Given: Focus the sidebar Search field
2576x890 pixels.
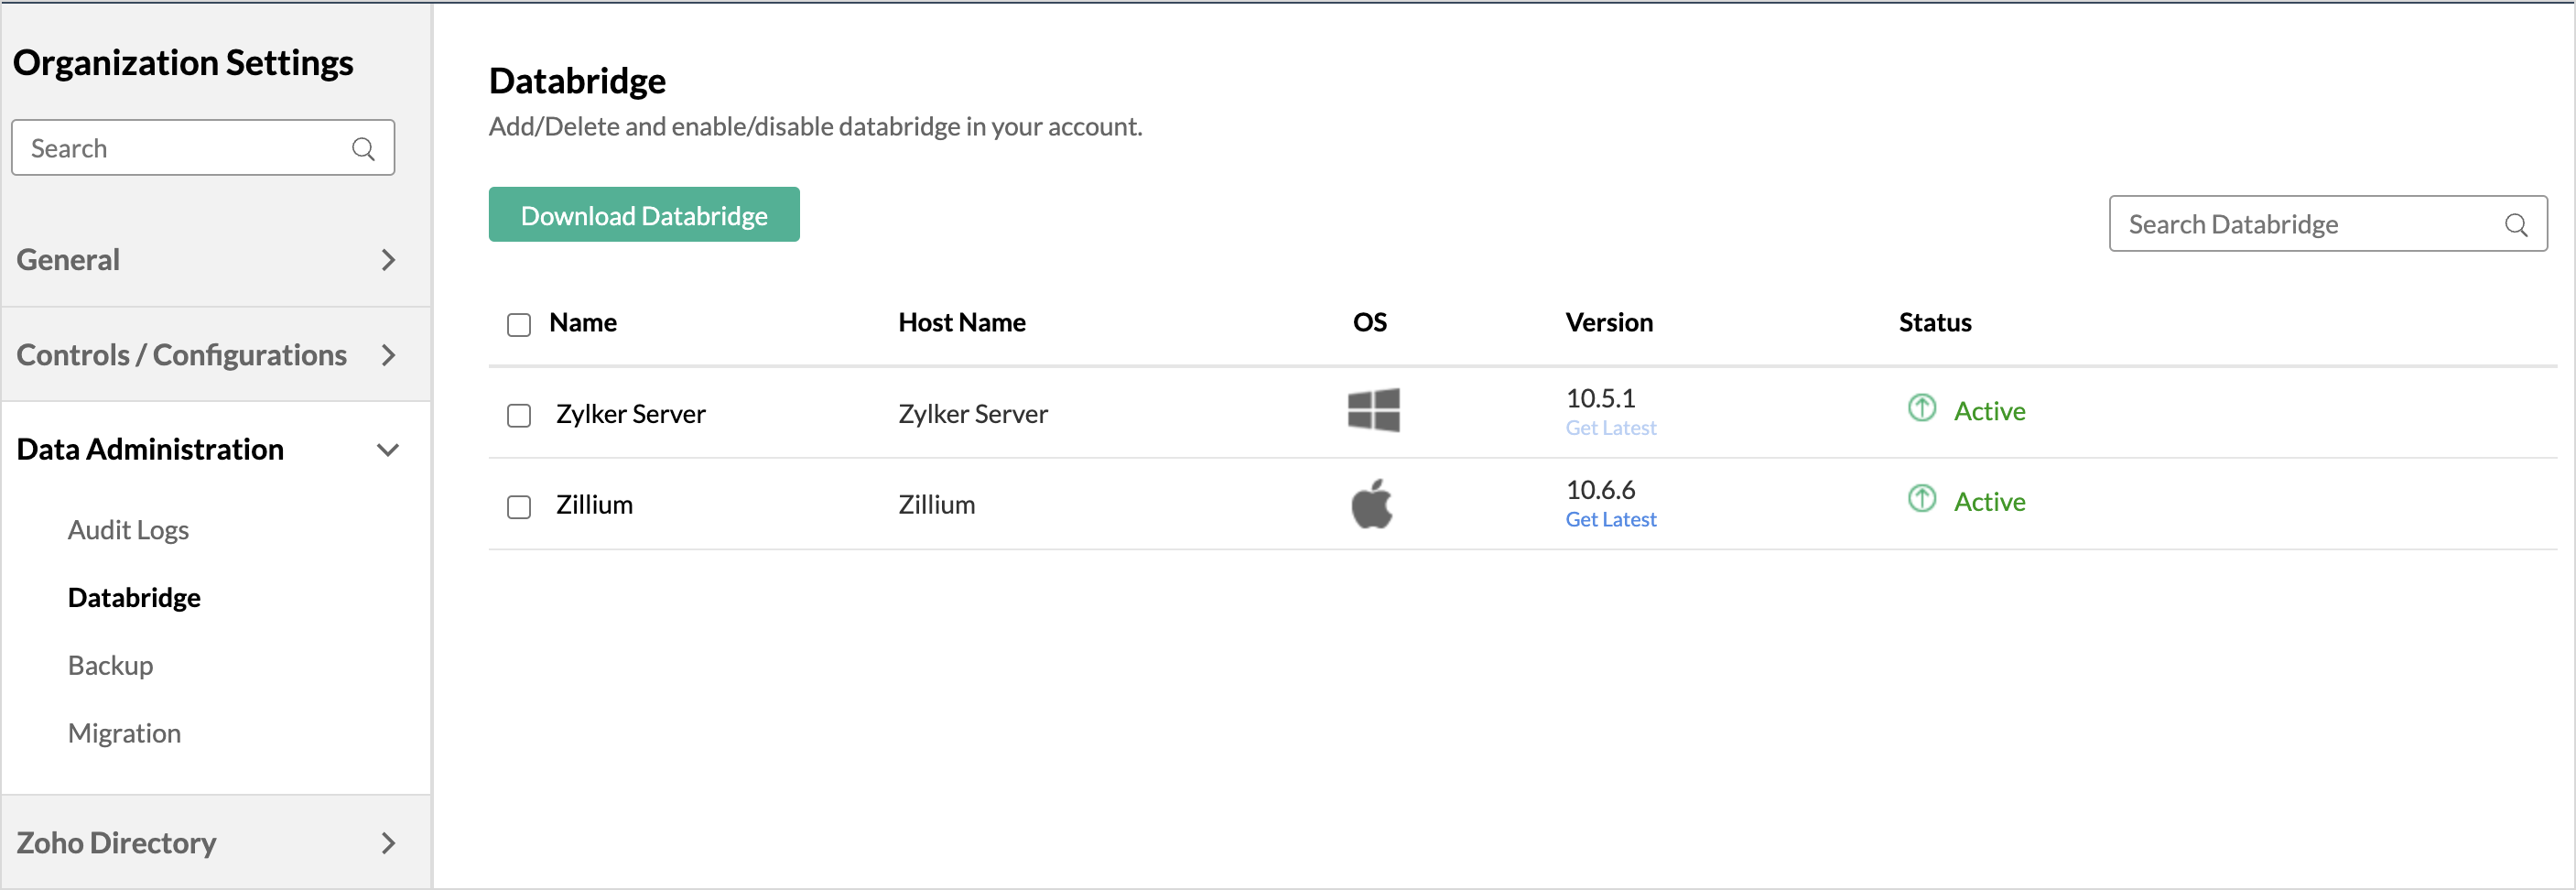Looking at the screenshot, I should pos(203,148).
